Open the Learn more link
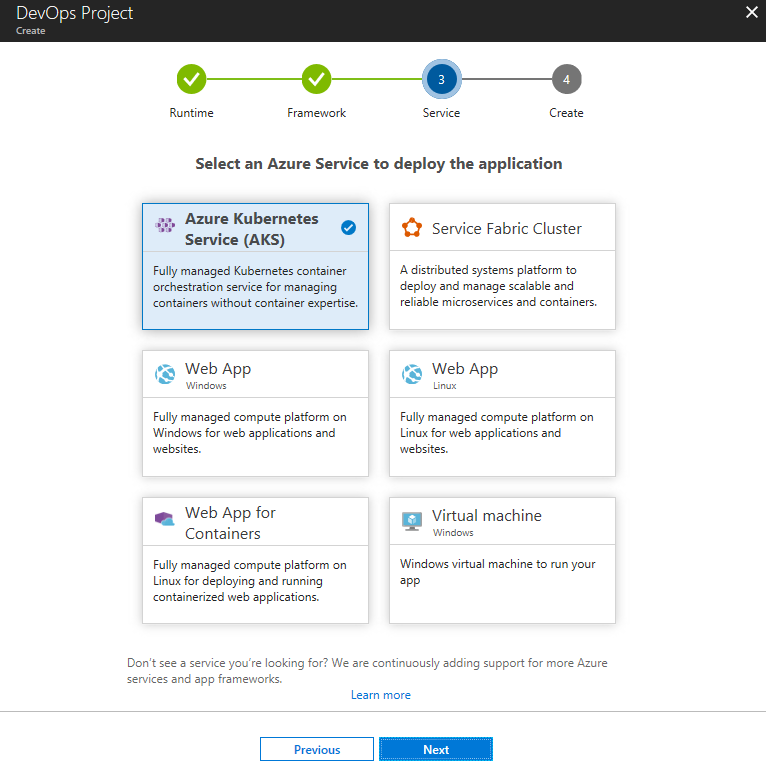 point(381,695)
